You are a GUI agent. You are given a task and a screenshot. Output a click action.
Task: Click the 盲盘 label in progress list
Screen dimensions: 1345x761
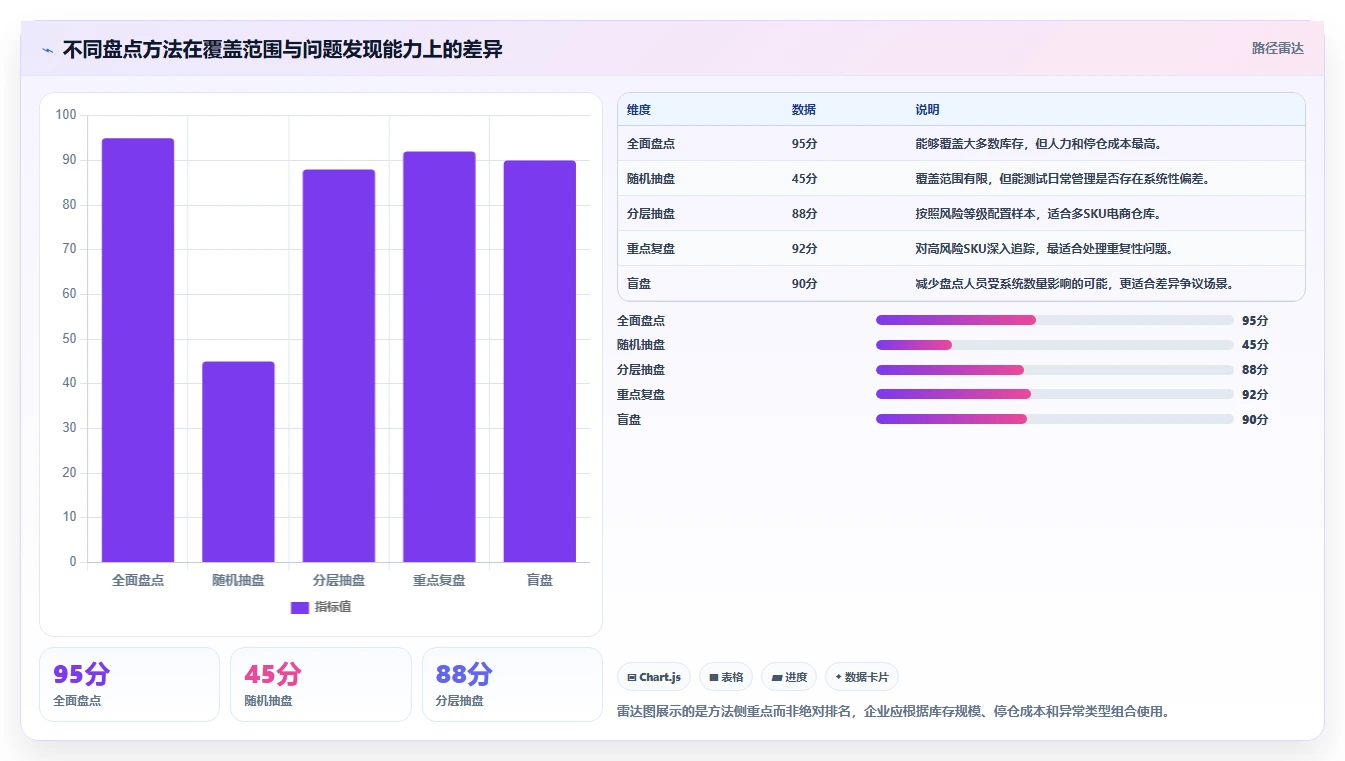629,419
